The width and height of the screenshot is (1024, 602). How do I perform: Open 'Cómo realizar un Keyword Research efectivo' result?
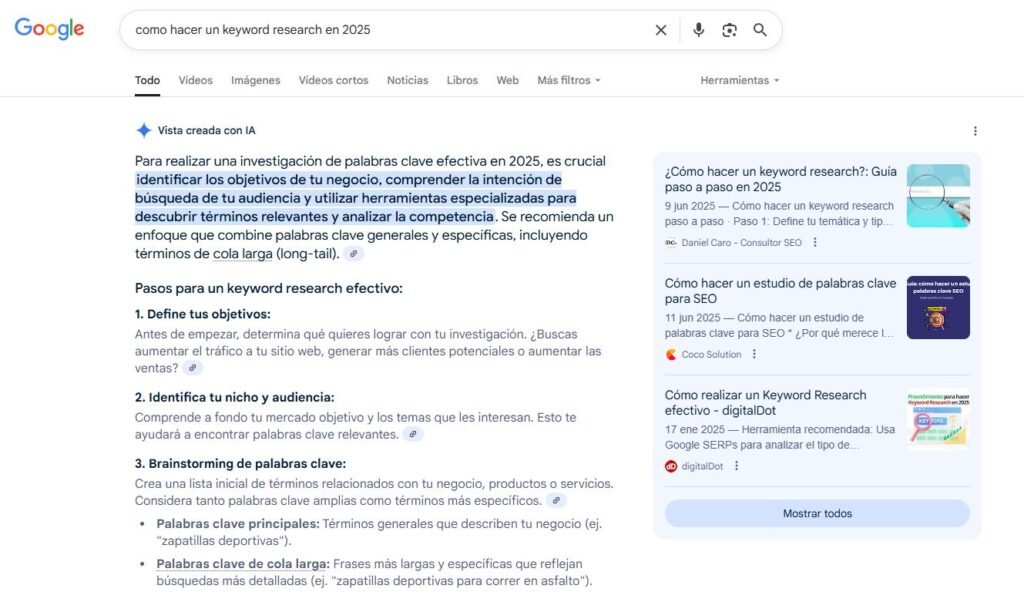(x=765, y=403)
